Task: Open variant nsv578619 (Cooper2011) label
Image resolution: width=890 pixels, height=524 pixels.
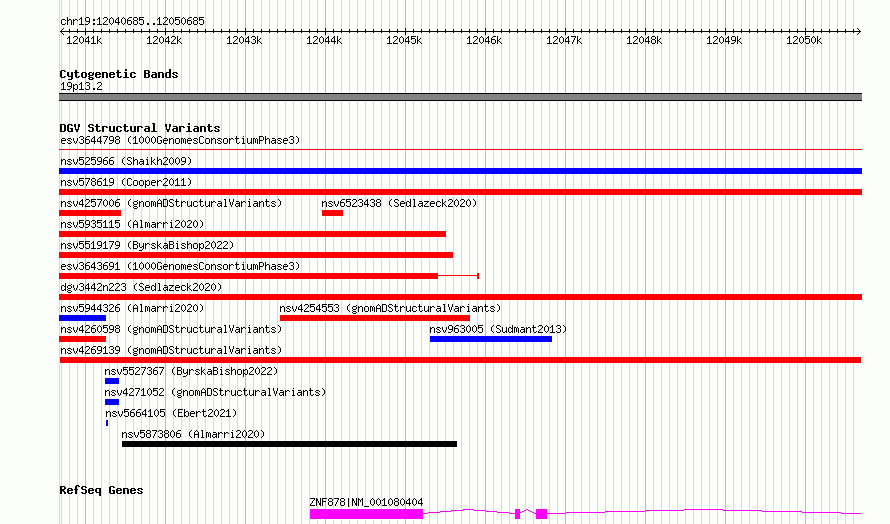Action: (x=126, y=182)
